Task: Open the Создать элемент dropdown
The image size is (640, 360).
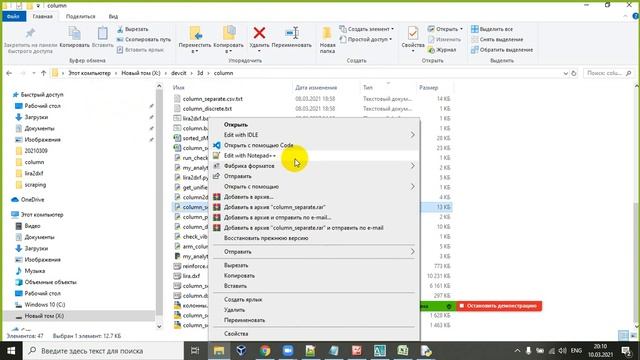Action: [367, 29]
